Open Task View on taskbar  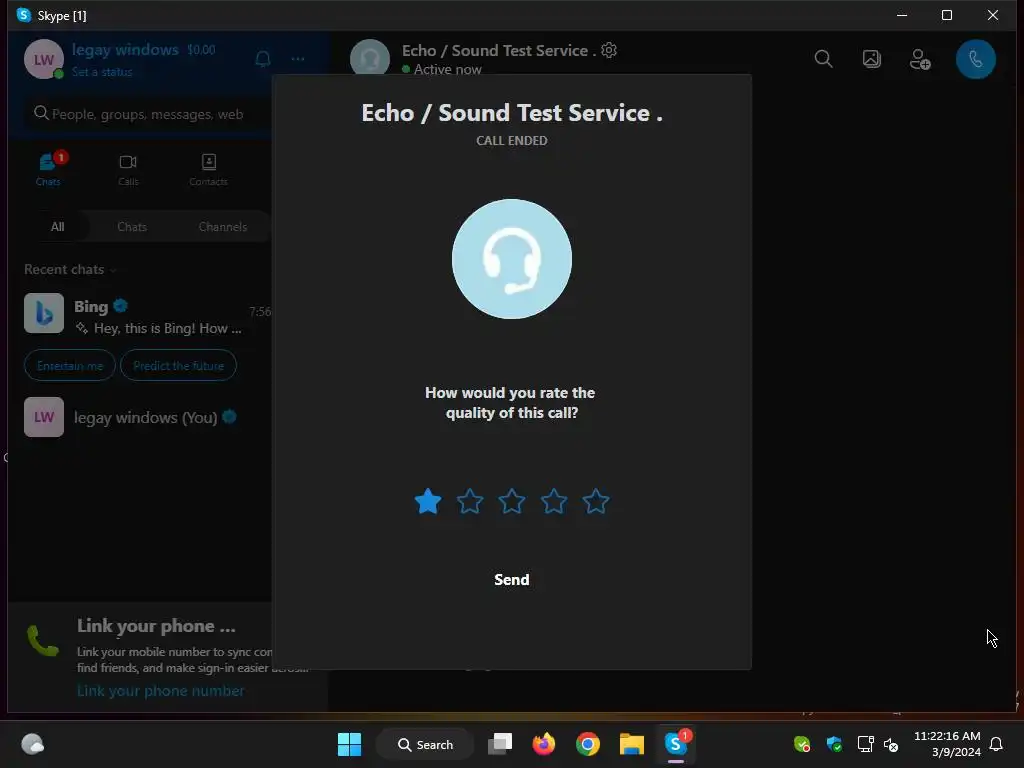point(500,744)
